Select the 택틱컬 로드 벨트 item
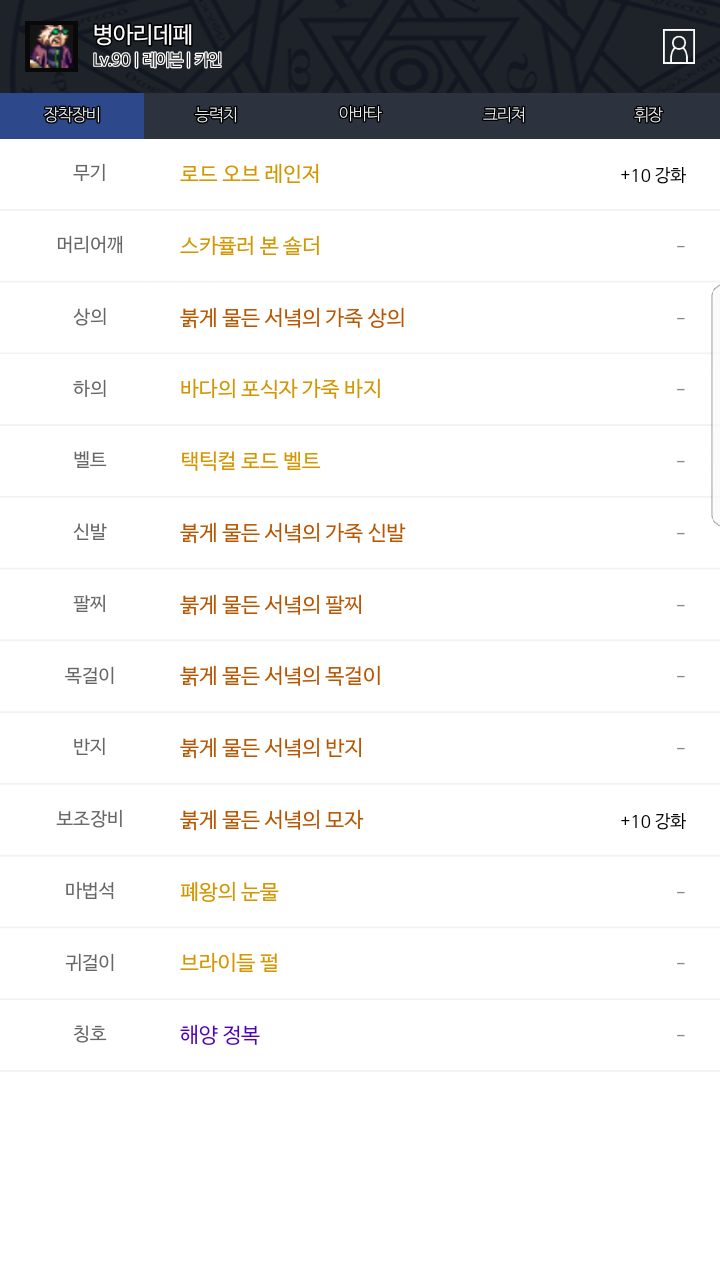 (250, 461)
